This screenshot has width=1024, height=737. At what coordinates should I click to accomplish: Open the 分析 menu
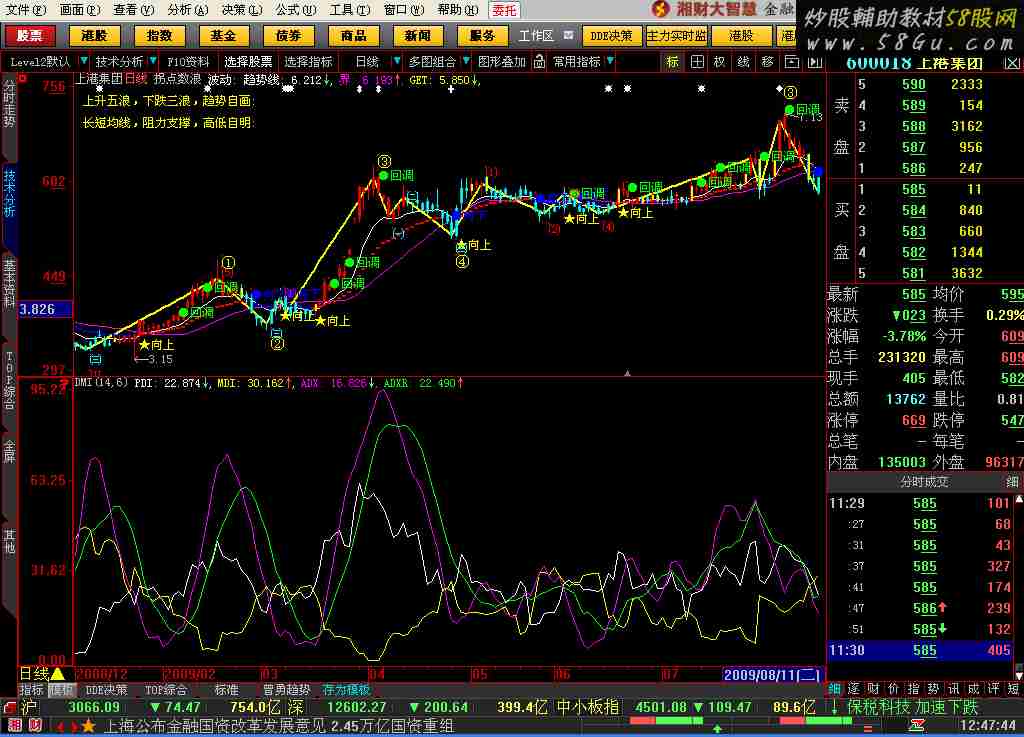coord(187,10)
